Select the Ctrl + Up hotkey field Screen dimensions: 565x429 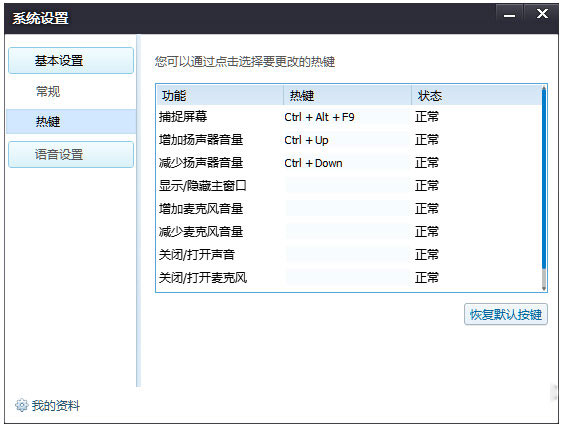347,140
